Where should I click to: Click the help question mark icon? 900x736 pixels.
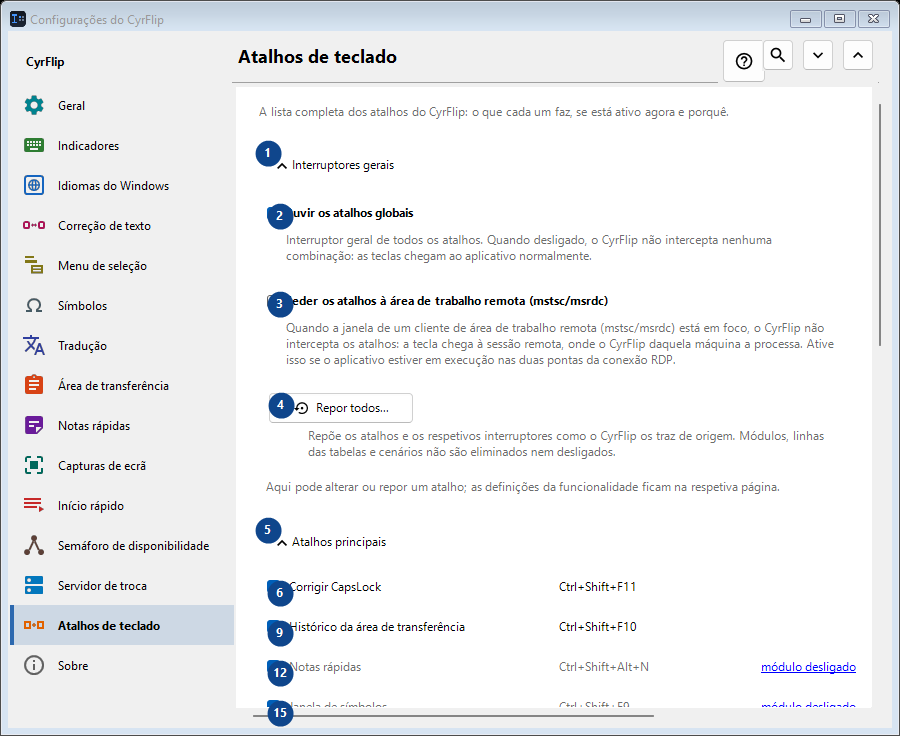point(744,61)
